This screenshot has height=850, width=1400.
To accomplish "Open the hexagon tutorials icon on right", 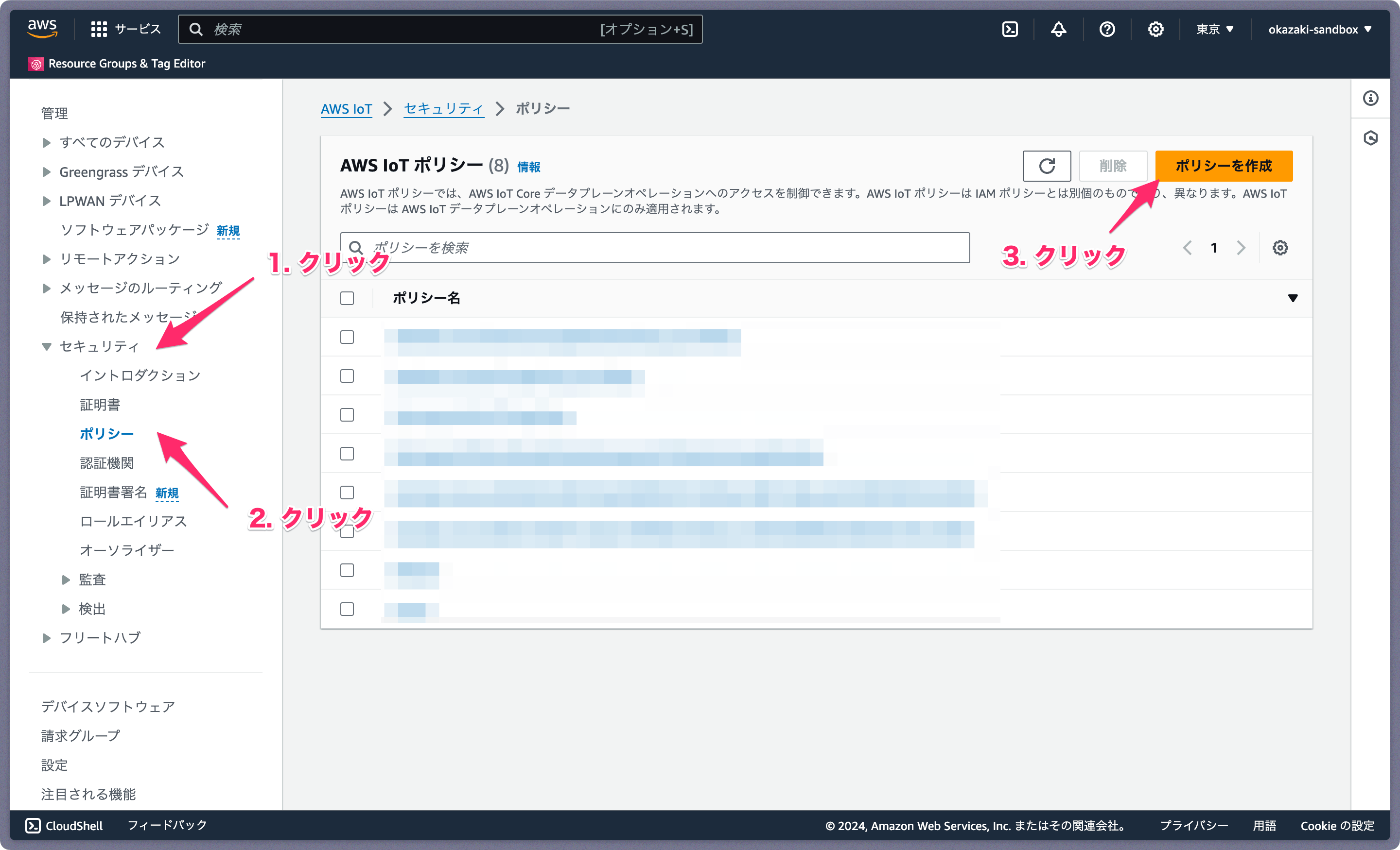I will pyautogui.click(x=1371, y=138).
